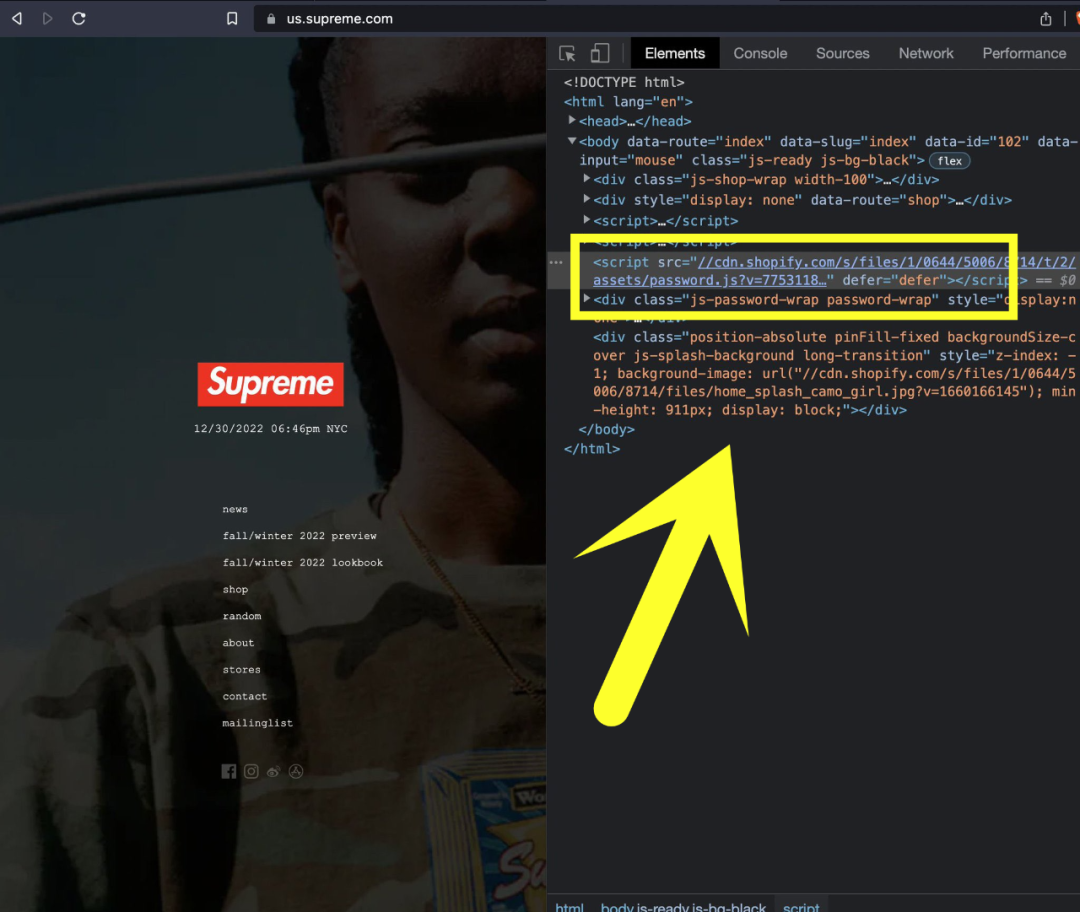Open the about link
Image resolution: width=1080 pixels, height=912 pixels.
pos(238,643)
